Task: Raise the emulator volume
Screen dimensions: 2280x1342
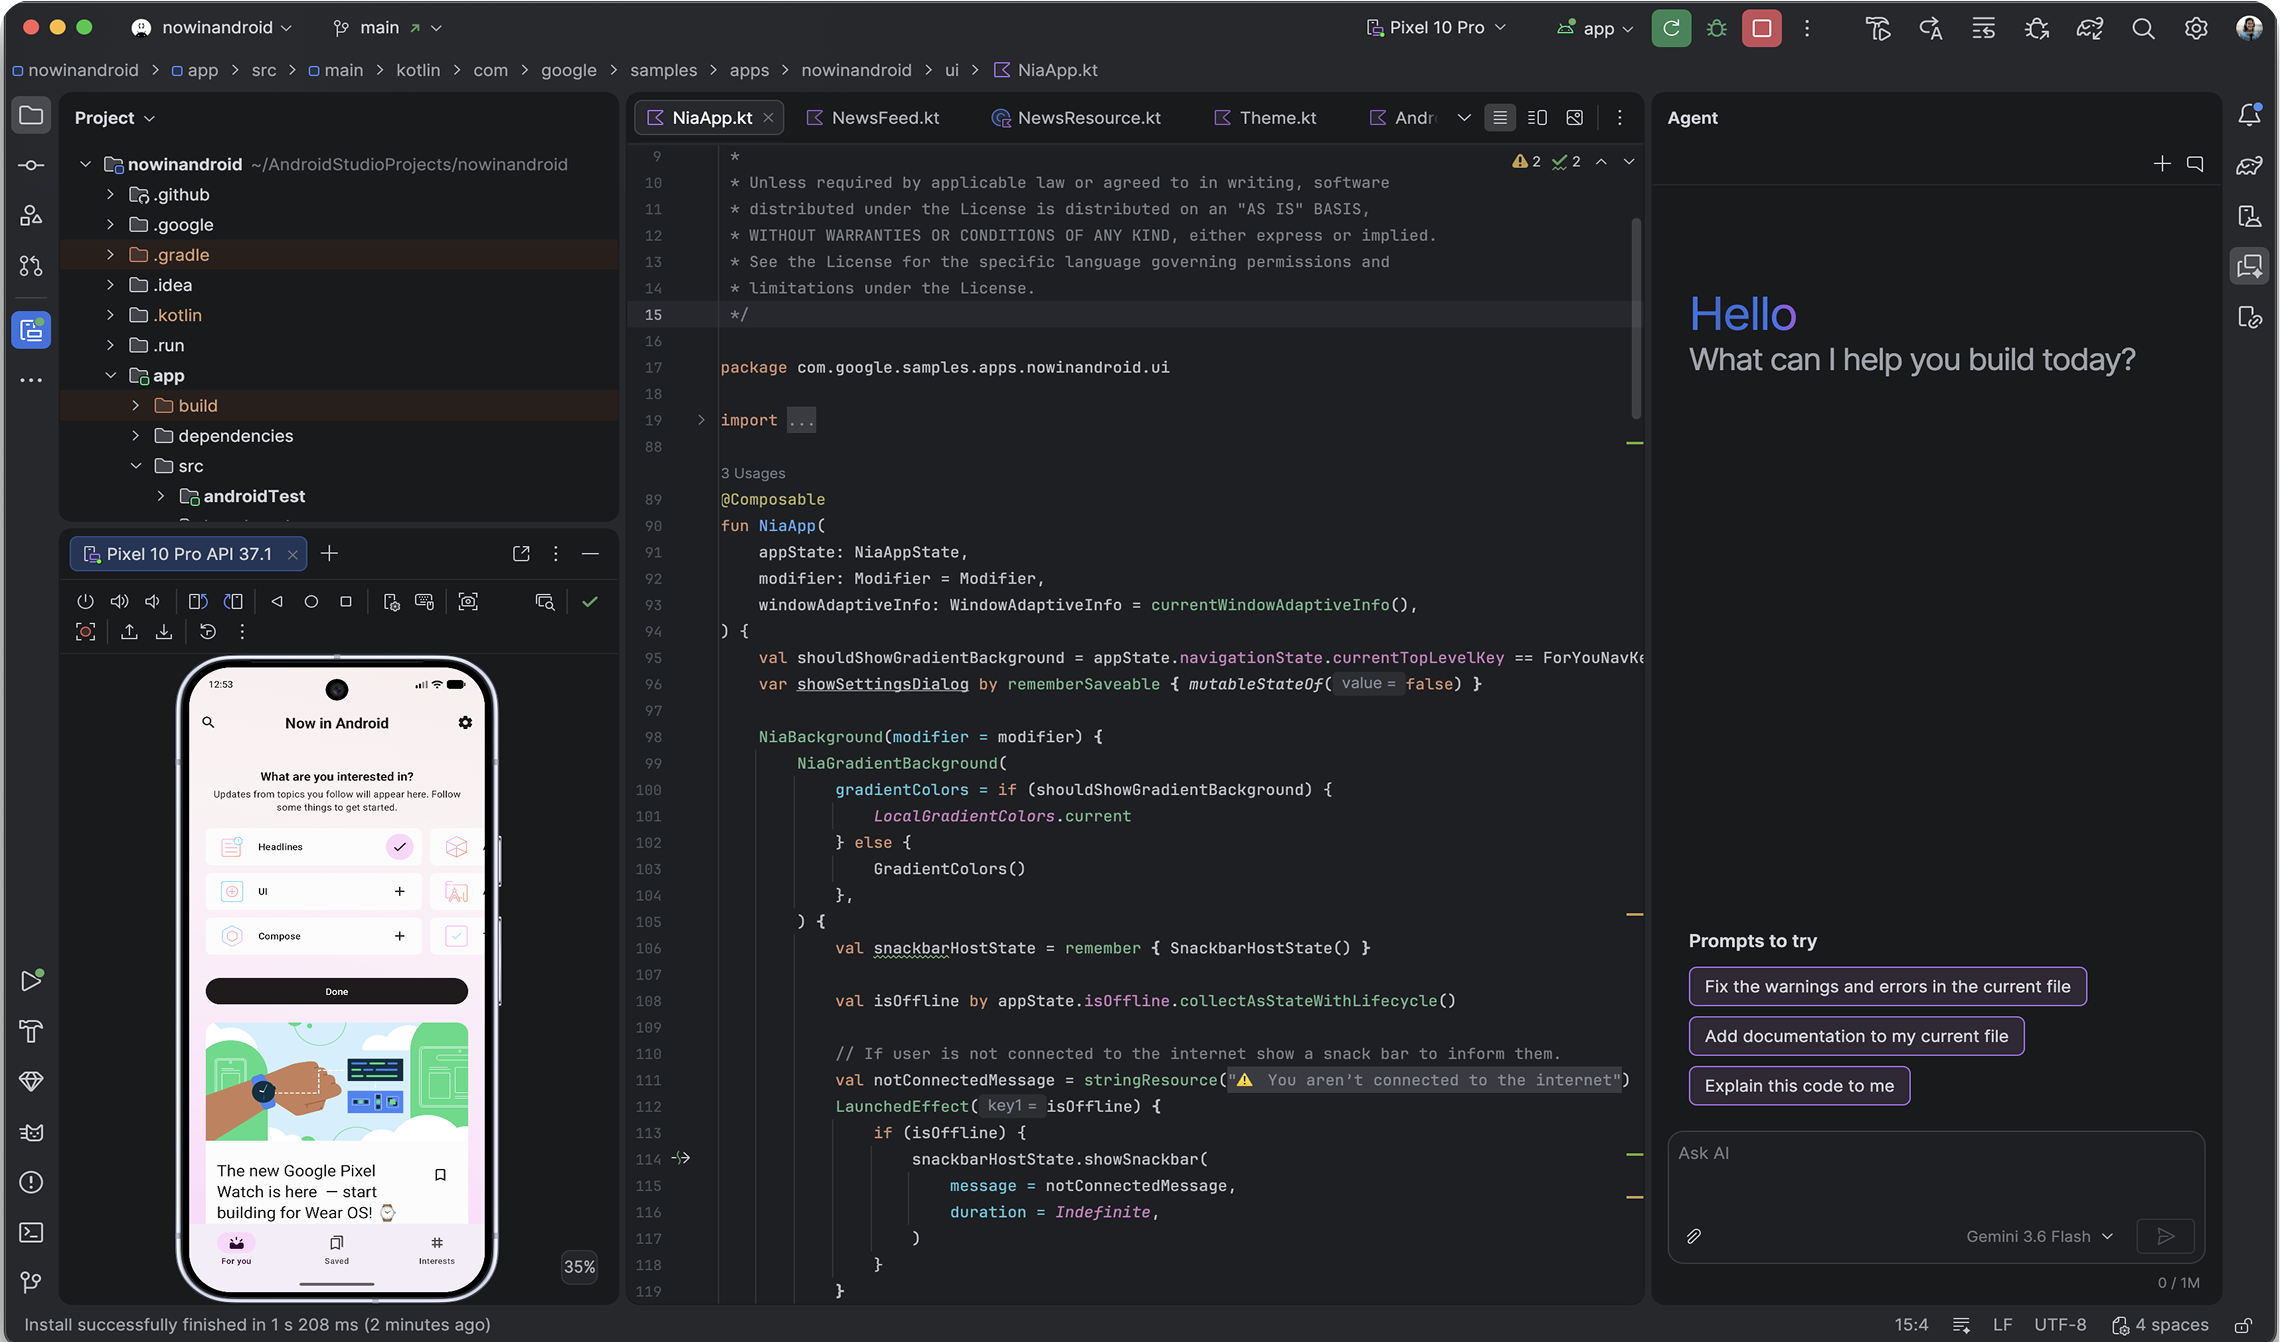Action: pyautogui.click(x=119, y=601)
